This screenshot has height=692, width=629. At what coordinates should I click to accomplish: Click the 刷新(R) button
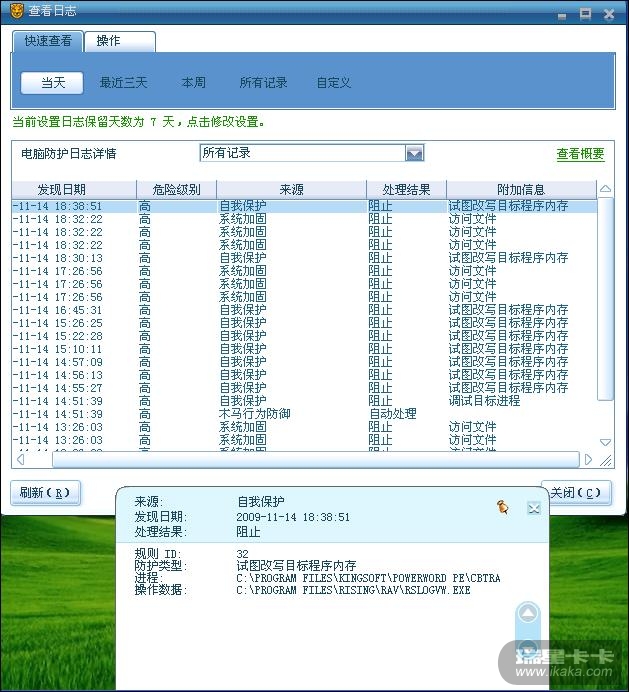click(x=45, y=493)
